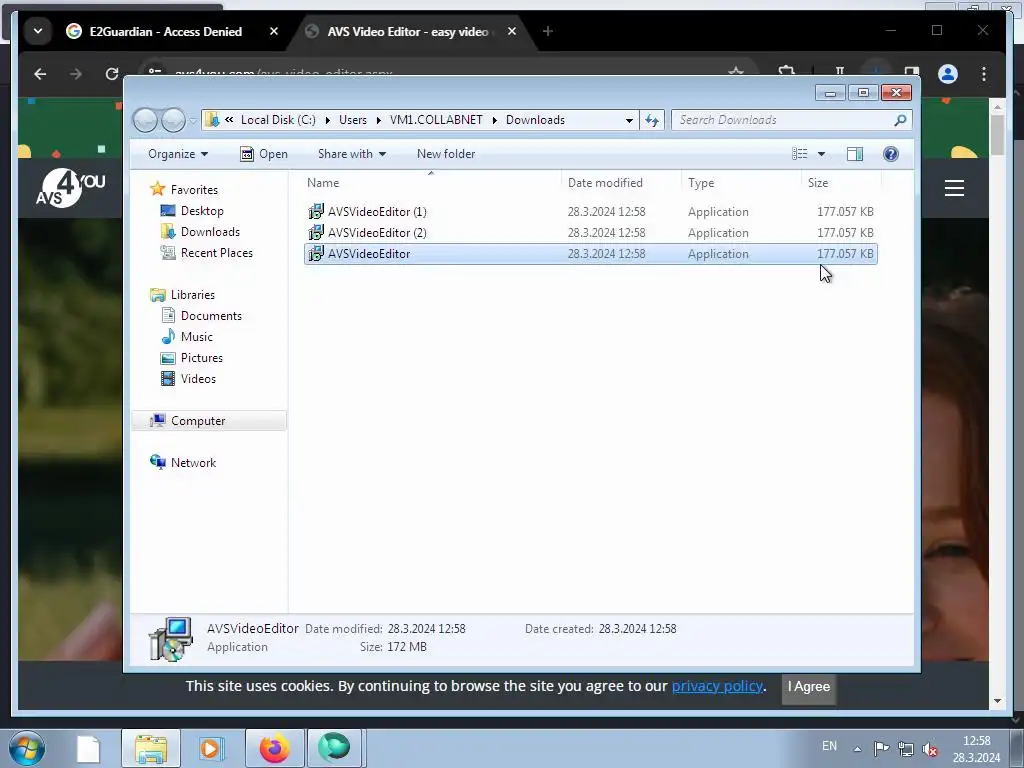Expand the view options dropdown arrow
This screenshot has width=1024, height=768.
[822, 154]
